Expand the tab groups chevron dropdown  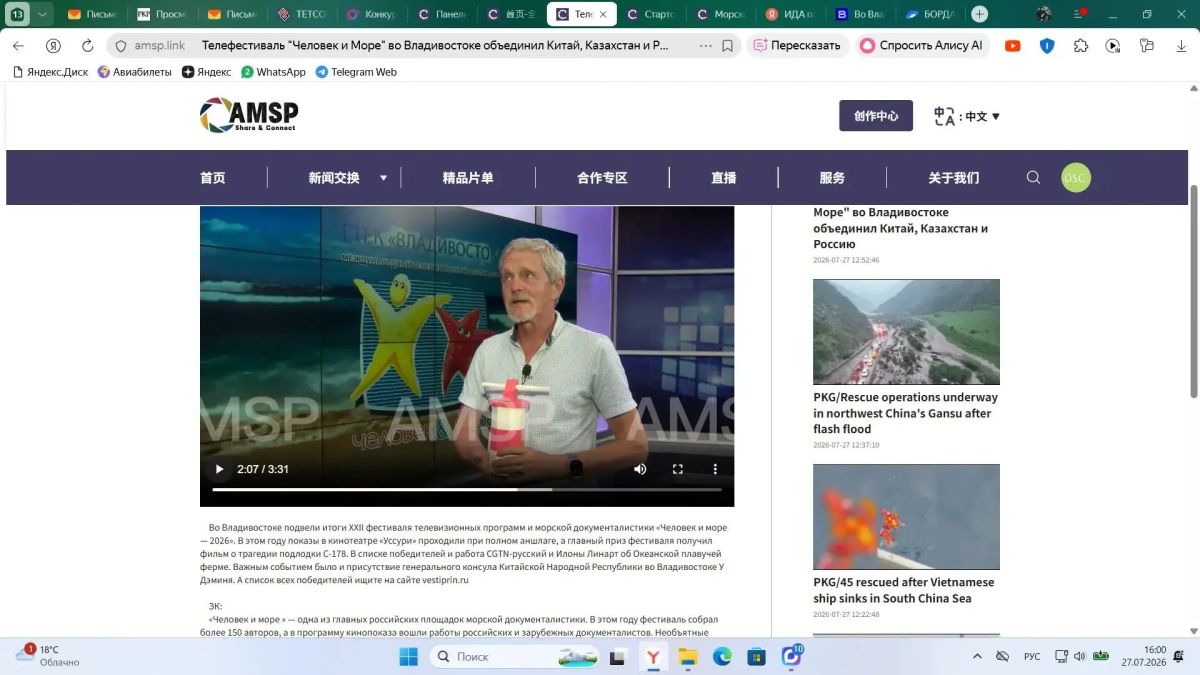[x=42, y=14]
